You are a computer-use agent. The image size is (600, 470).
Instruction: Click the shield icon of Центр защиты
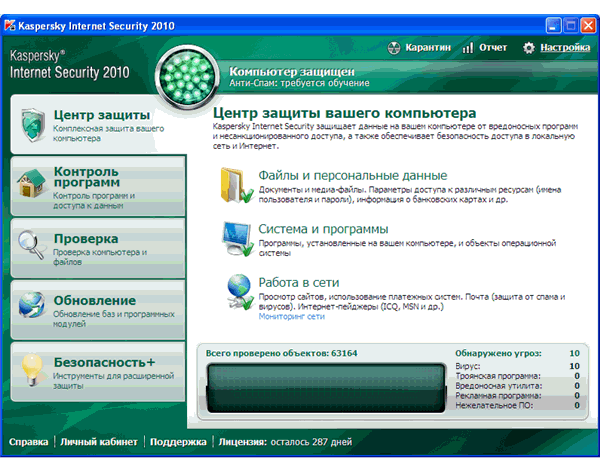pyautogui.click(x=33, y=125)
